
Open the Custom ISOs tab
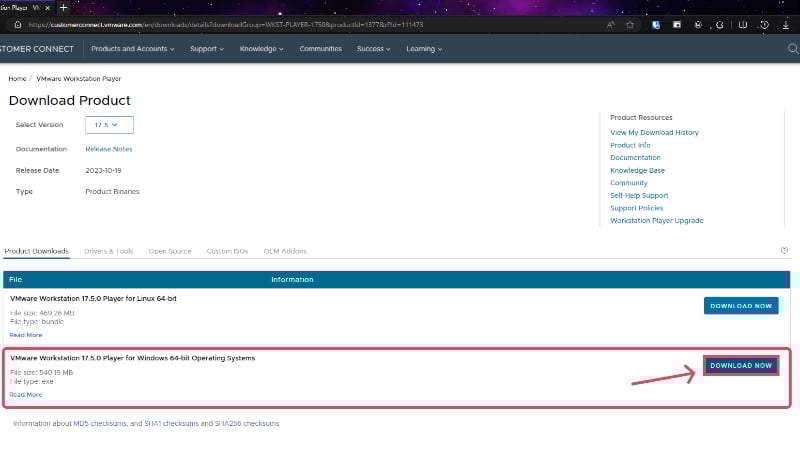click(x=227, y=251)
